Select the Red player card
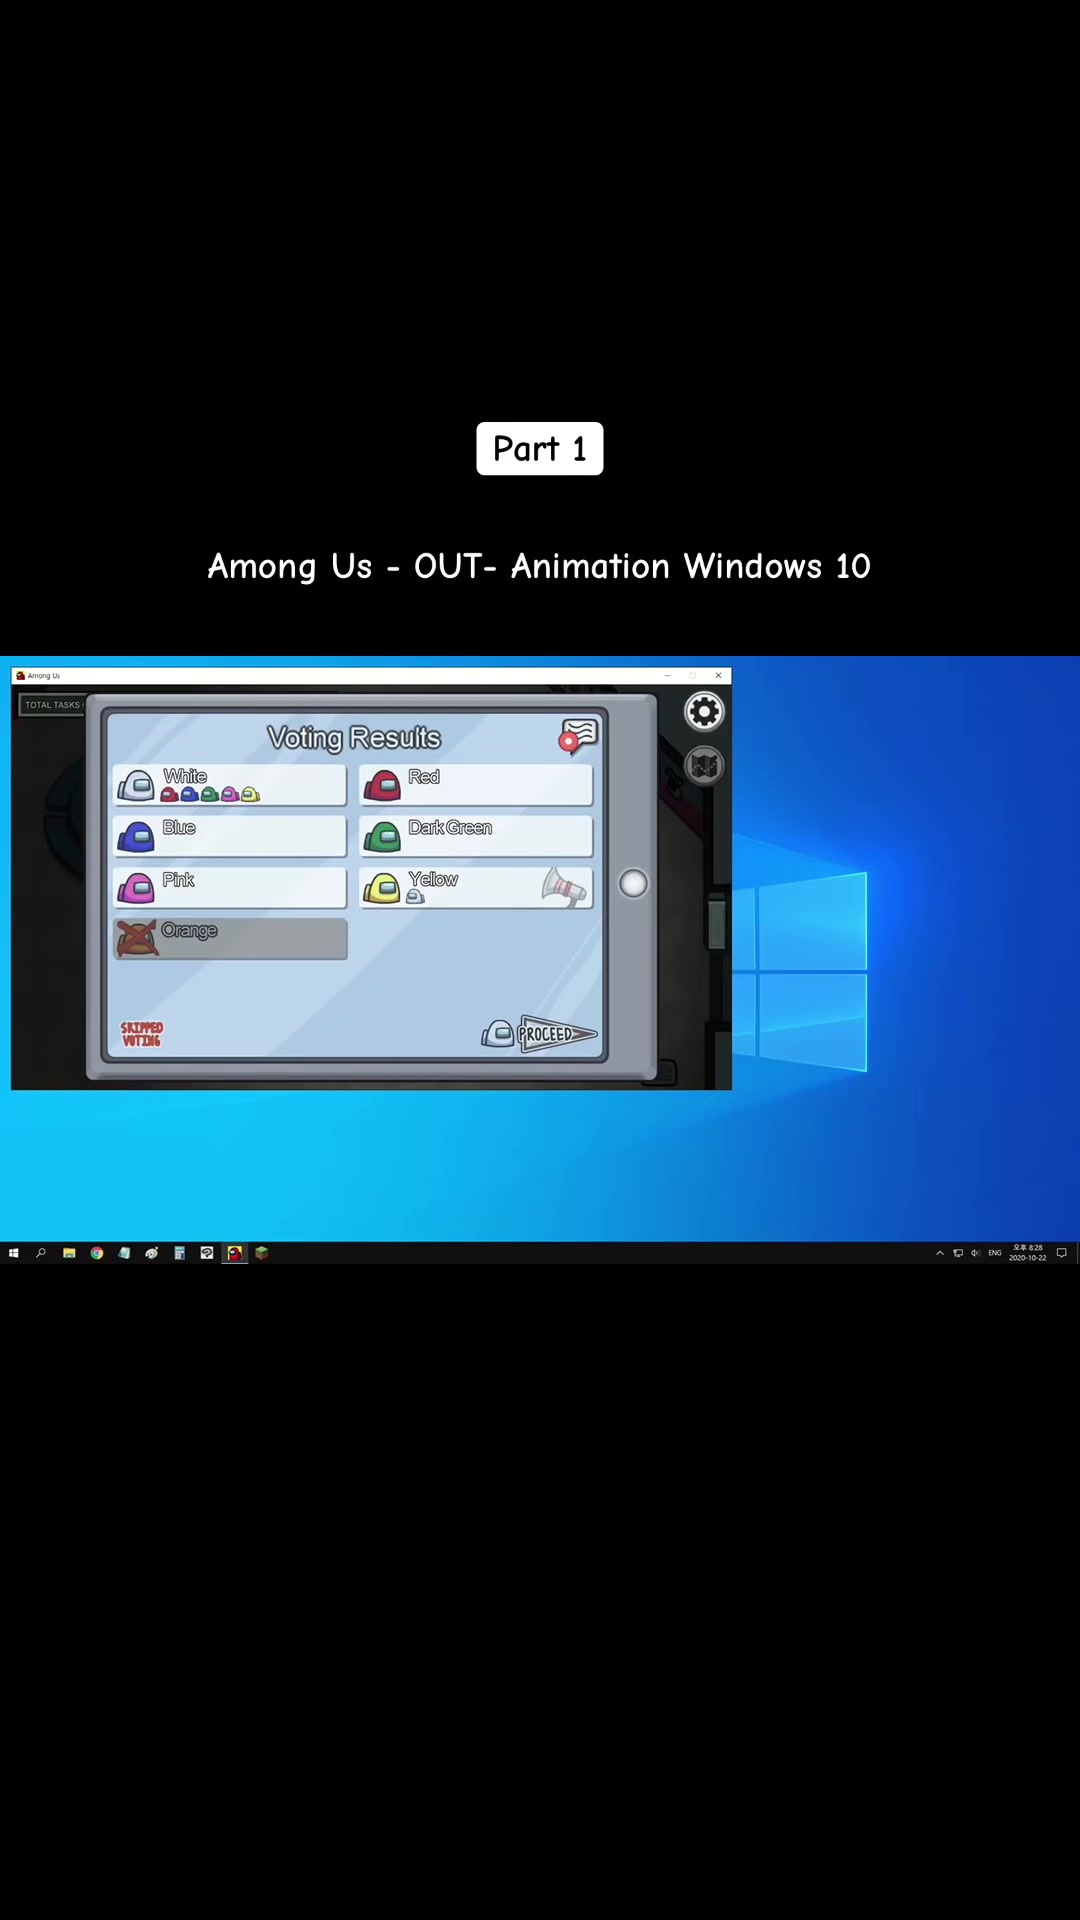The width and height of the screenshot is (1080, 1920). (476, 786)
